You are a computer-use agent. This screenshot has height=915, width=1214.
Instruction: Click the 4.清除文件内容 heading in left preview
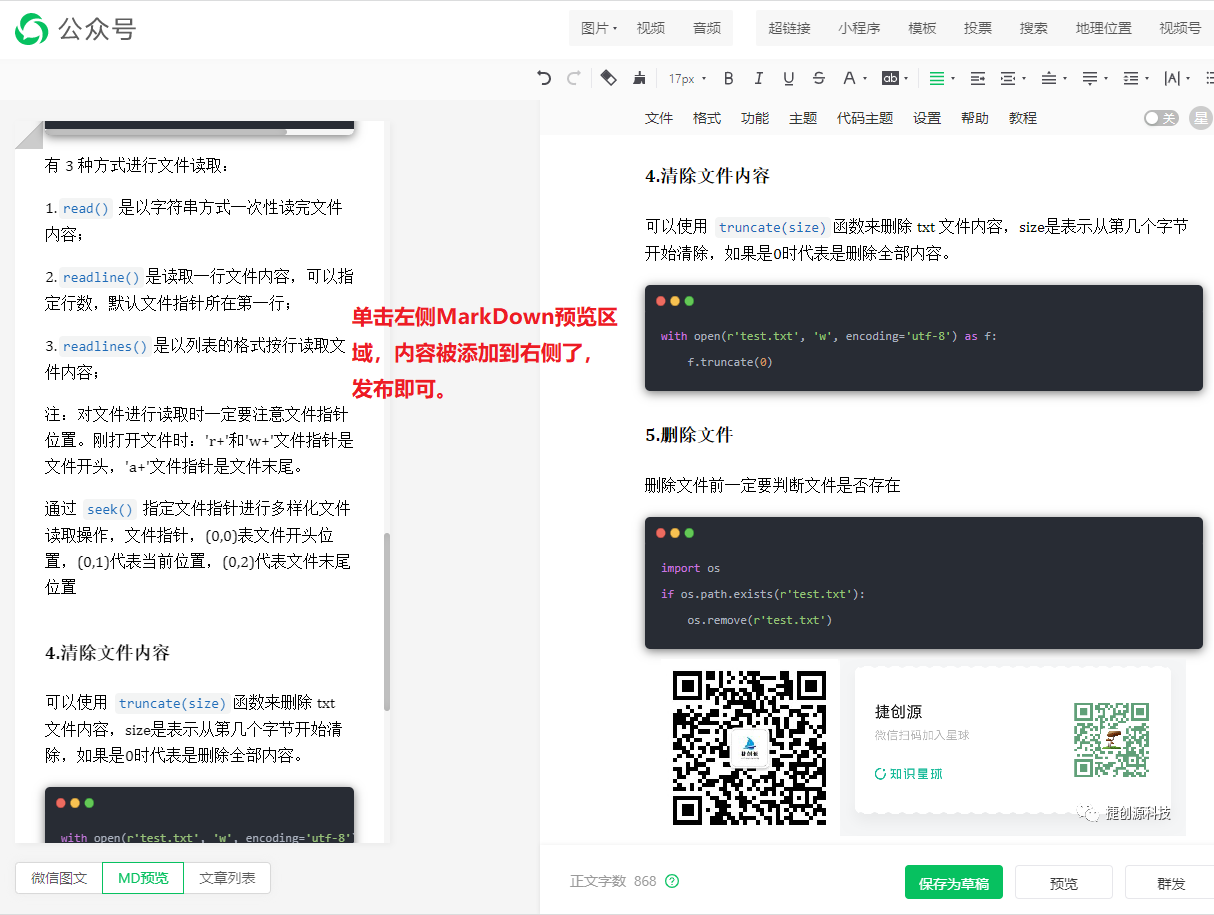click(107, 652)
